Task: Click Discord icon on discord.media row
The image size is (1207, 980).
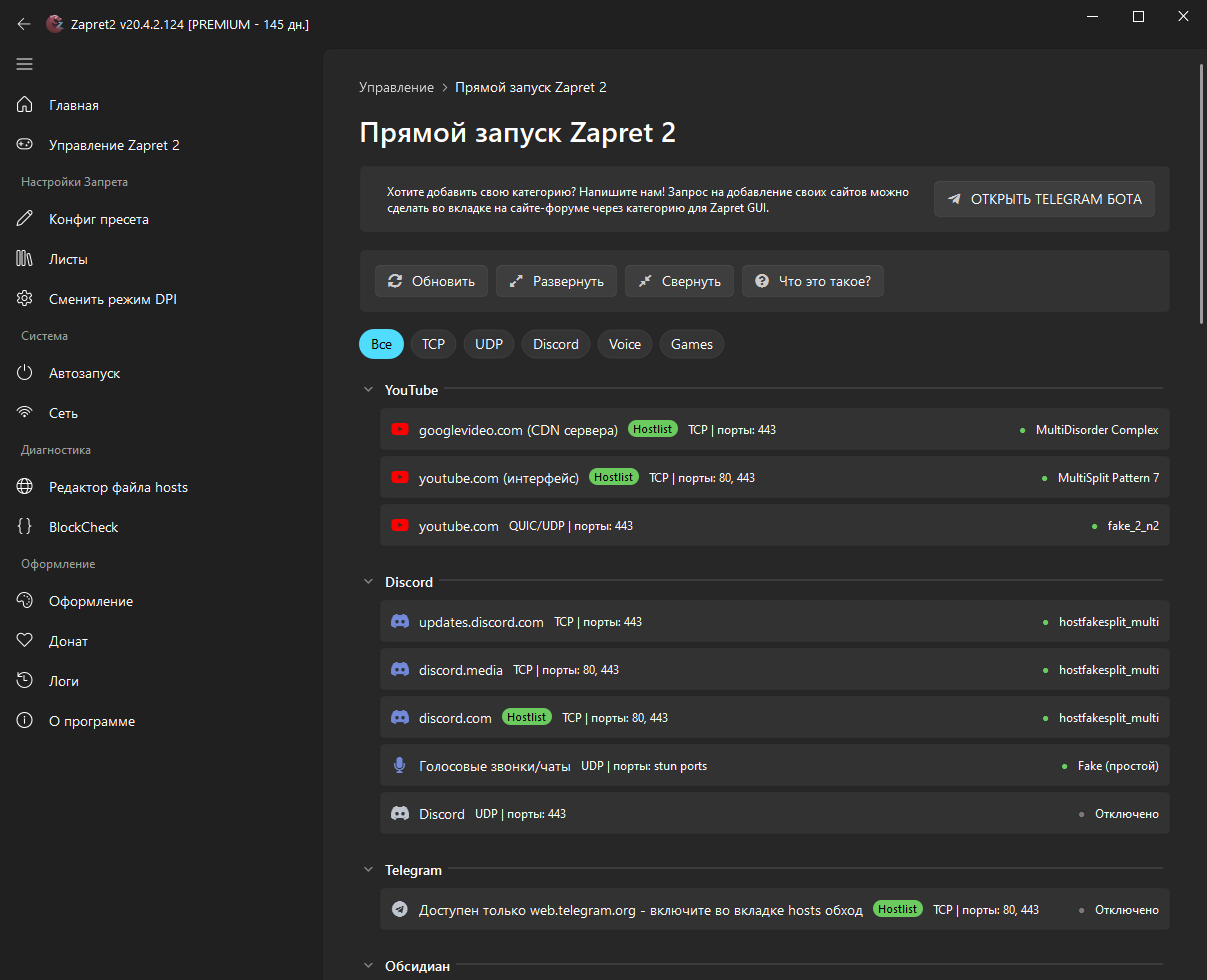Action: click(400, 670)
